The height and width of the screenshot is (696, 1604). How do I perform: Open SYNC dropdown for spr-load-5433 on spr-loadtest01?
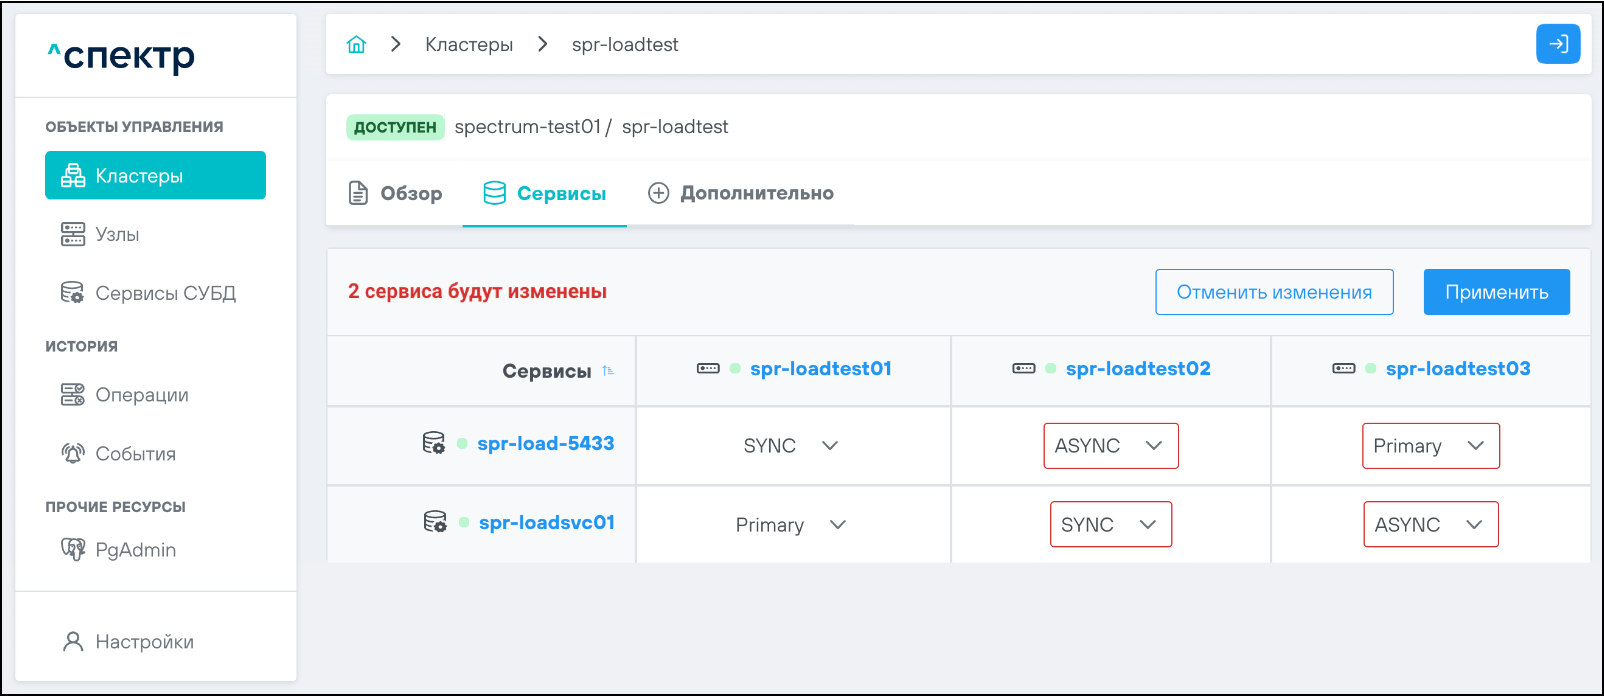790,446
